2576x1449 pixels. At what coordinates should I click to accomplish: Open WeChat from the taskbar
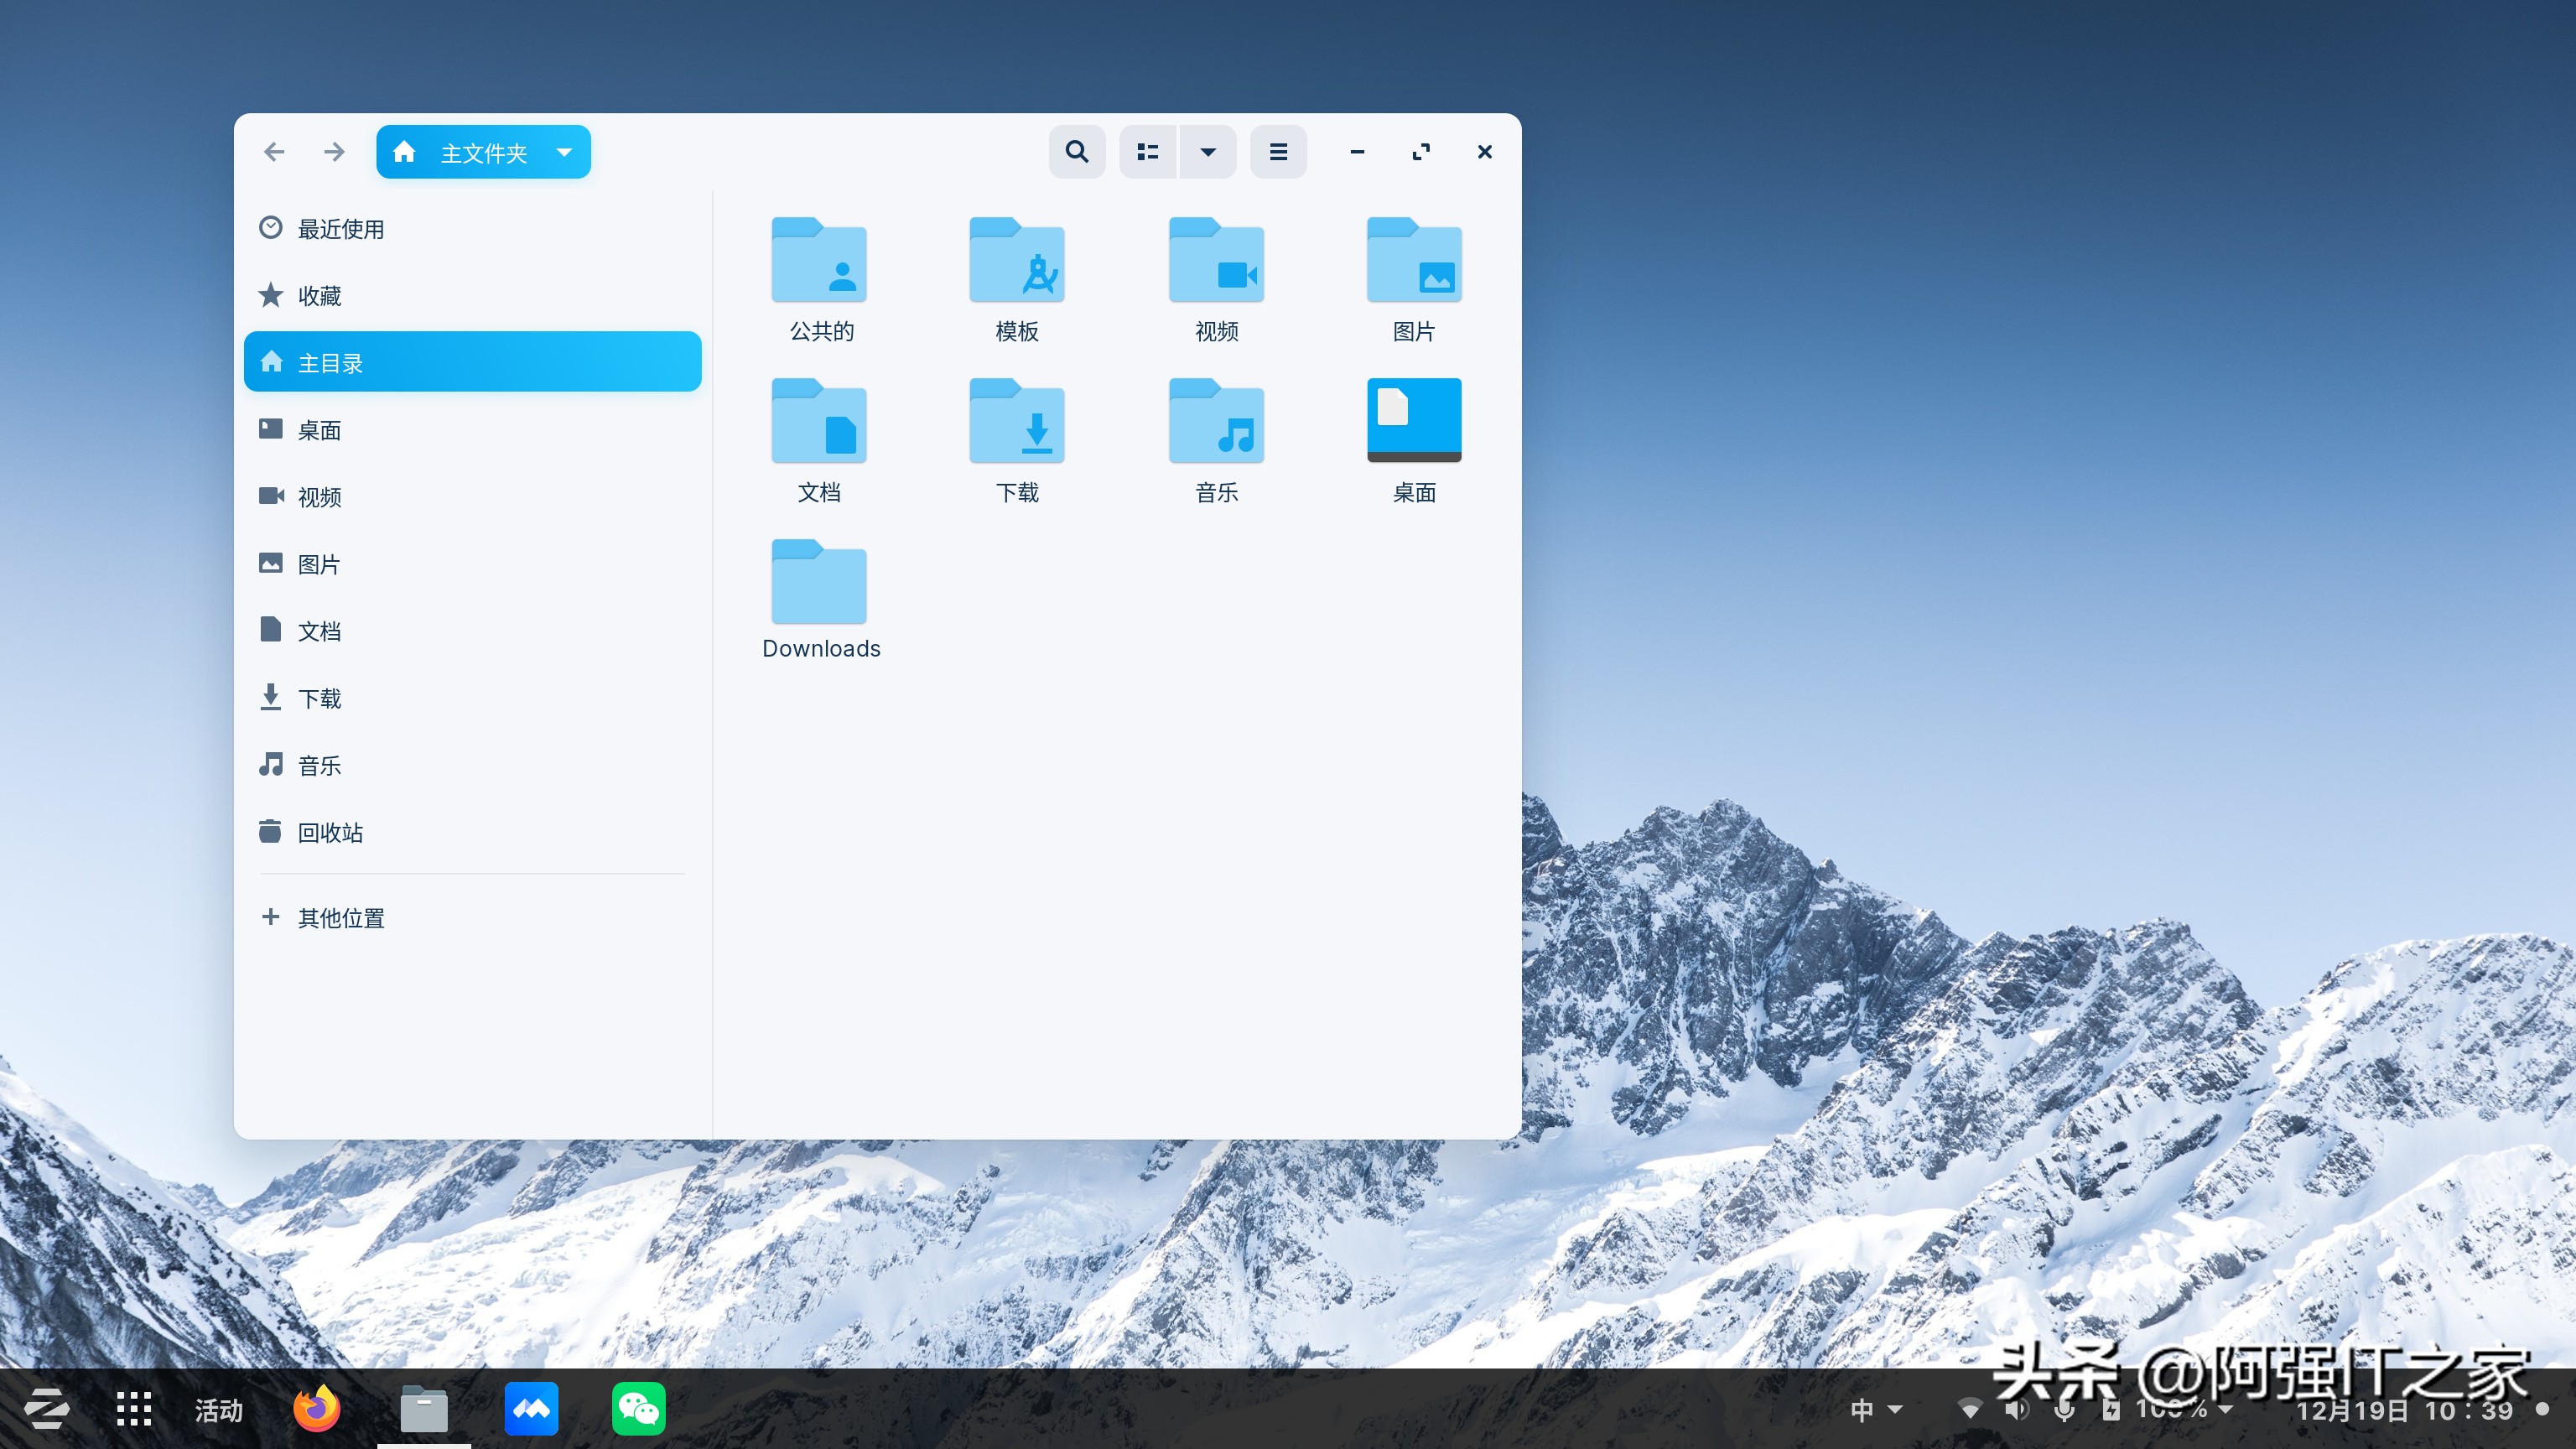pos(638,1408)
